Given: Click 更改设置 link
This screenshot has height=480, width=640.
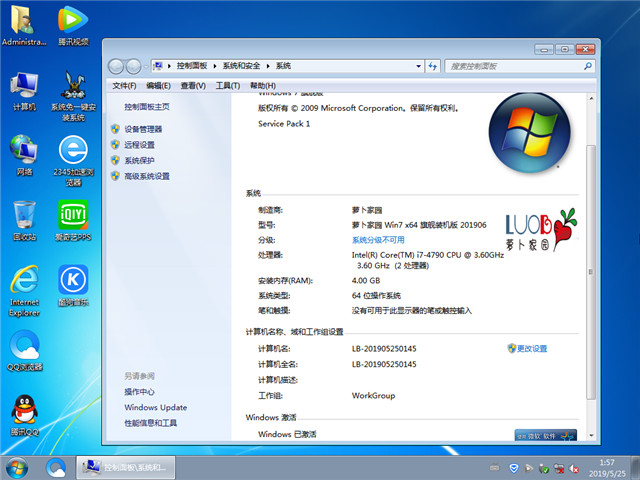Looking at the screenshot, I should point(531,348).
